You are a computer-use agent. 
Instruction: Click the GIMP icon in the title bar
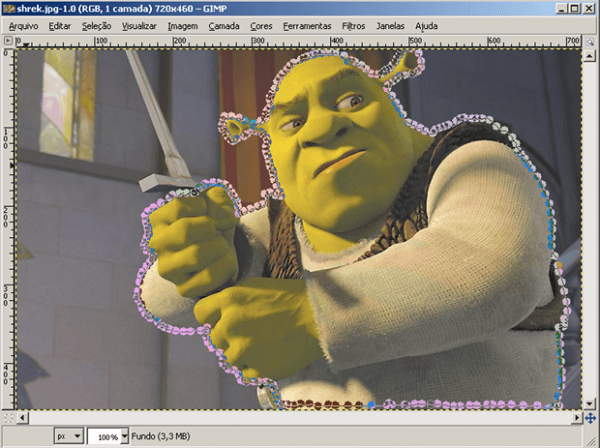click(9, 8)
